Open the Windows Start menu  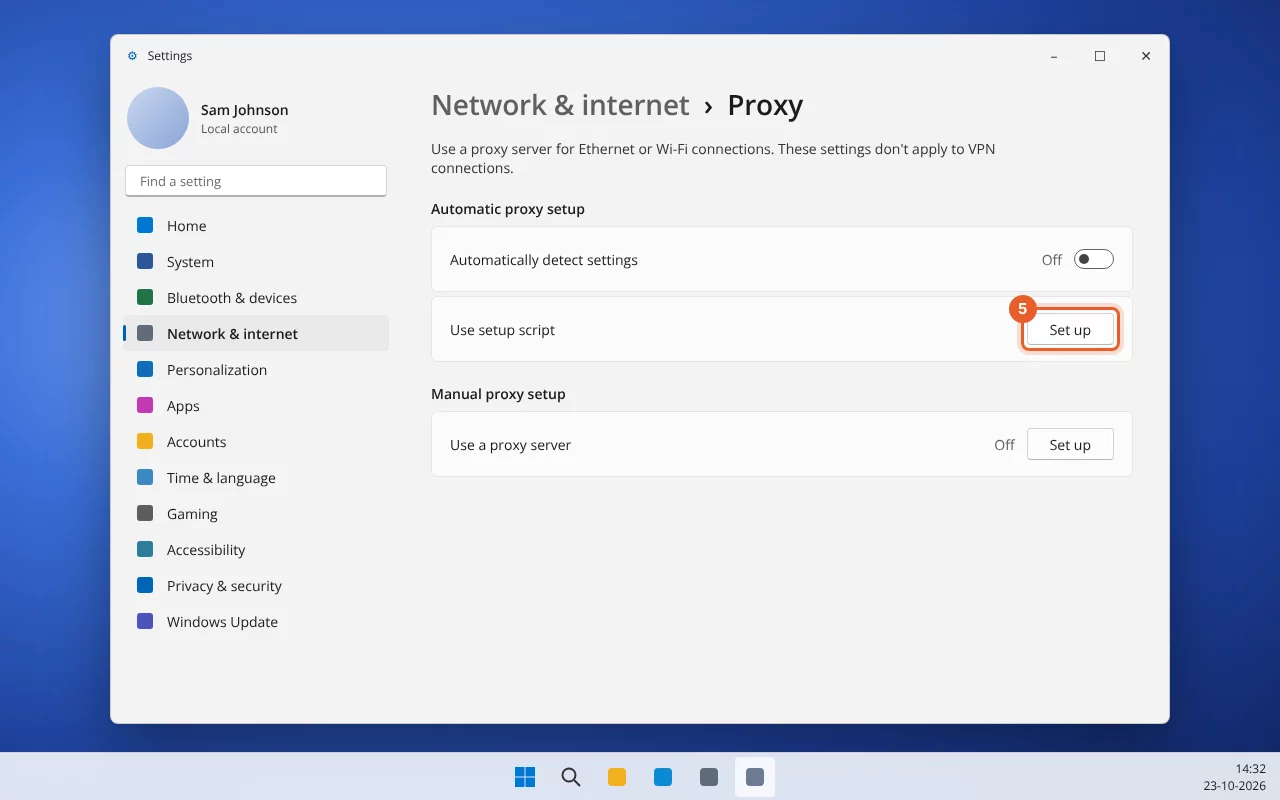(525, 777)
